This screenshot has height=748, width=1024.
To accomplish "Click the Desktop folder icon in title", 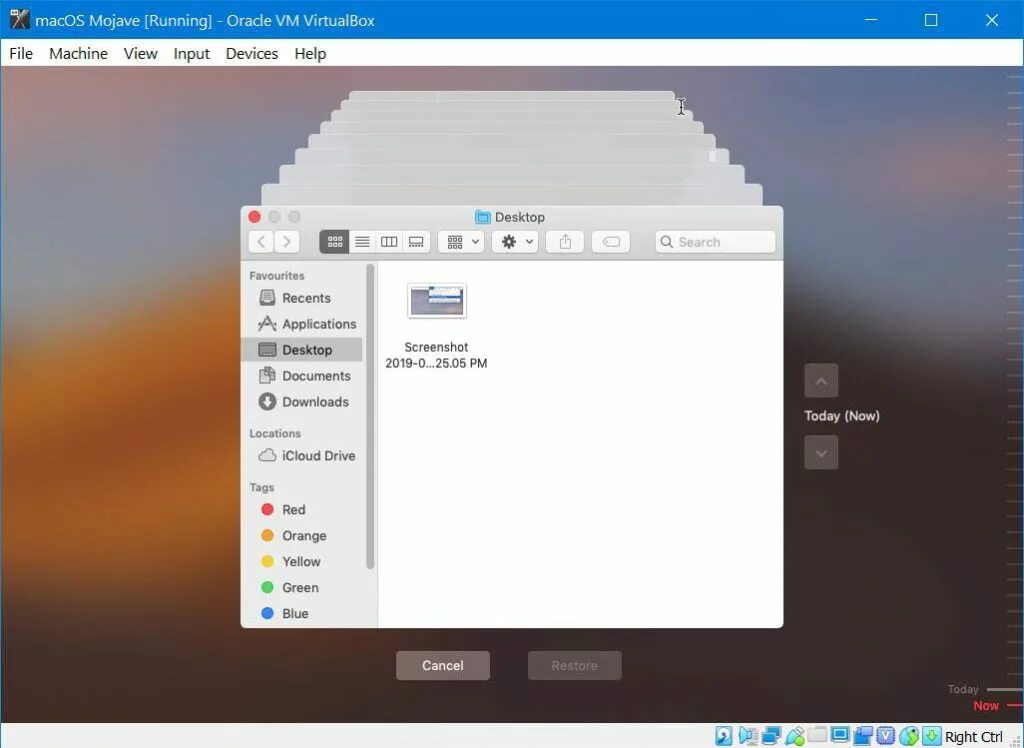I will pos(483,217).
